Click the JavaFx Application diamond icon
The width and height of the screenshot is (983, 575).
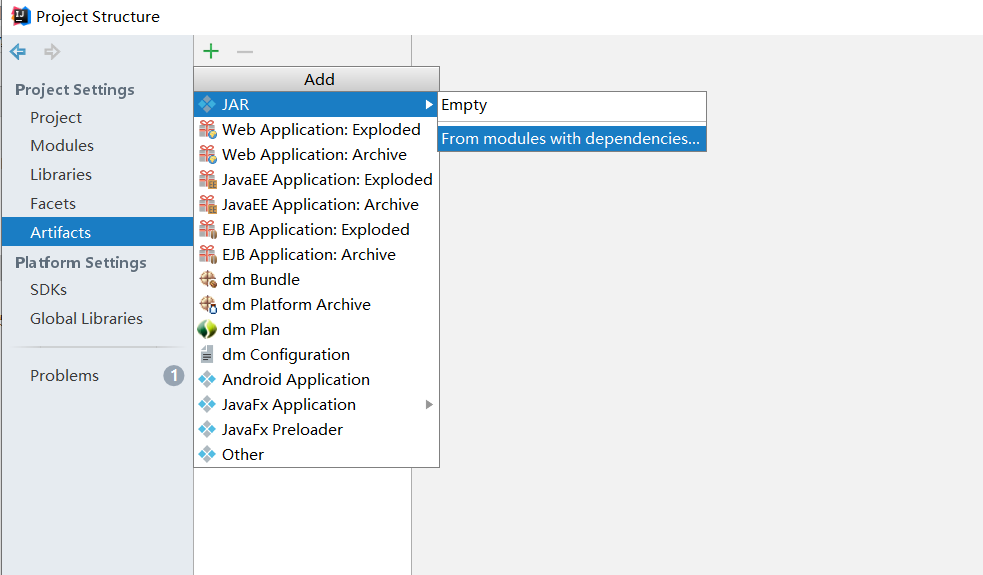pyautogui.click(x=207, y=404)
